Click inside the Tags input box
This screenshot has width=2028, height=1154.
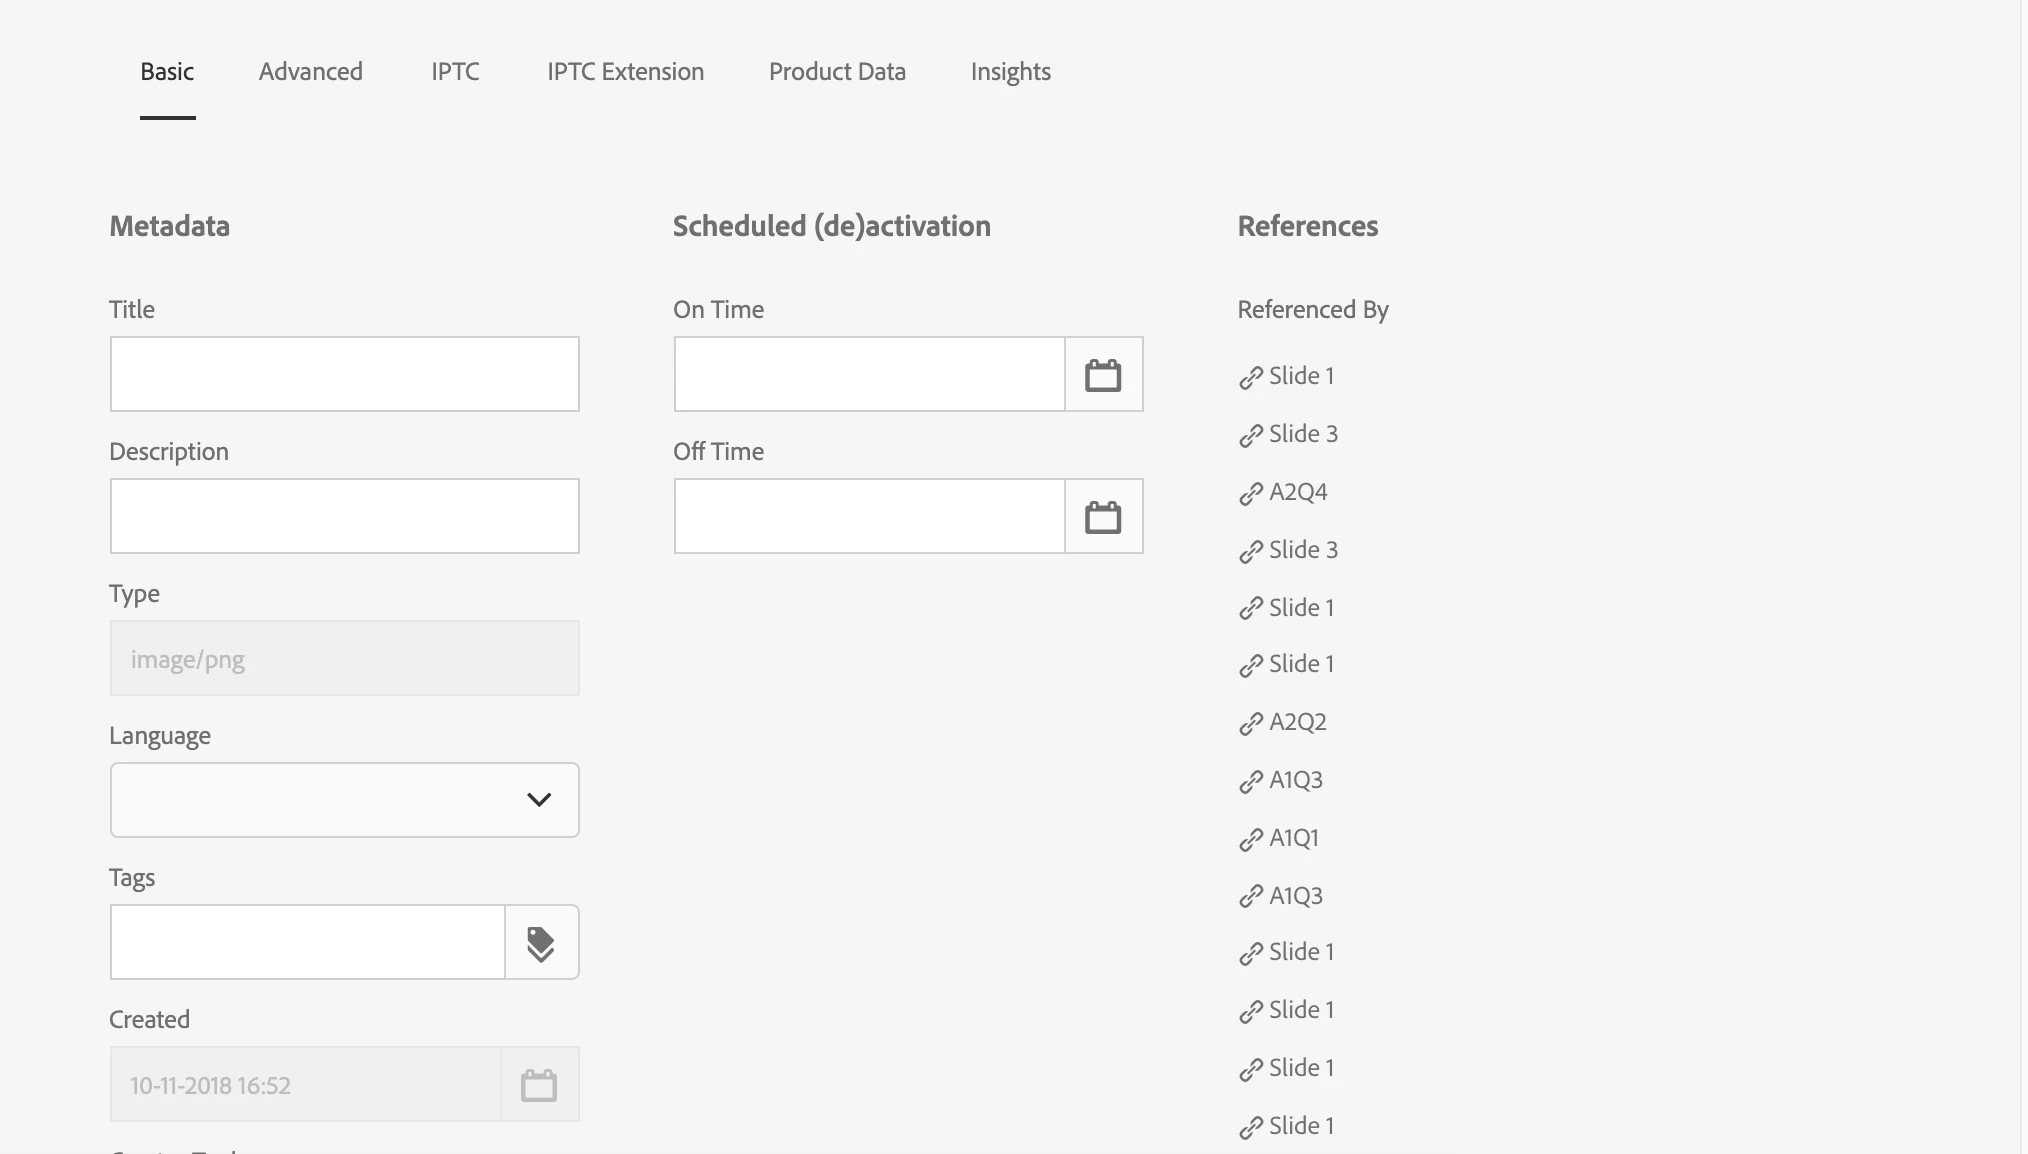pos(307,942)
